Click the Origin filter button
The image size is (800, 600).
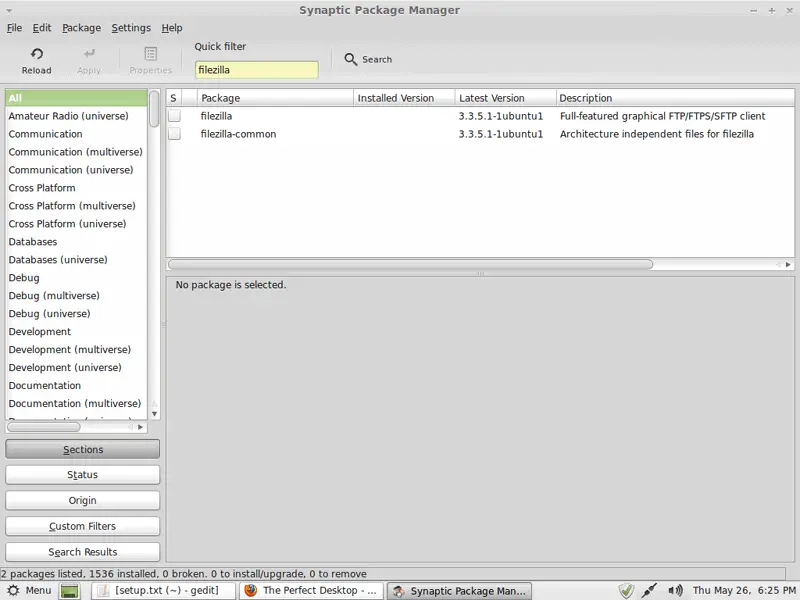[83, 501]
